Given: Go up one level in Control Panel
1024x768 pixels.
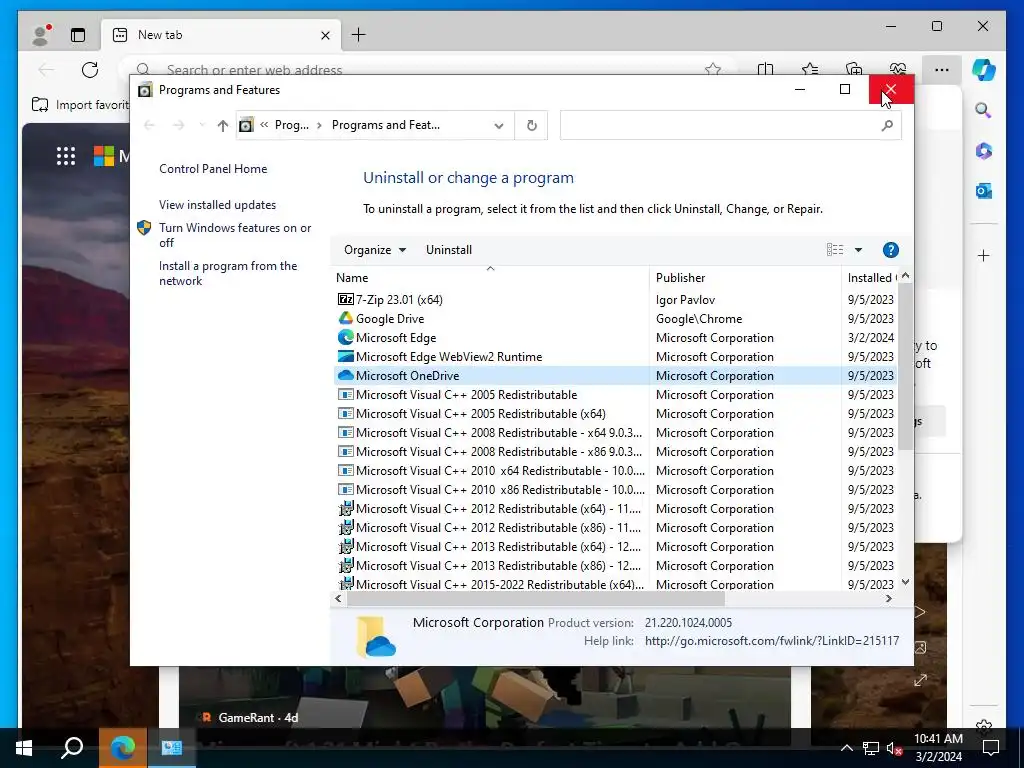Looking at the screenshot, I should [x=223, y=125].
